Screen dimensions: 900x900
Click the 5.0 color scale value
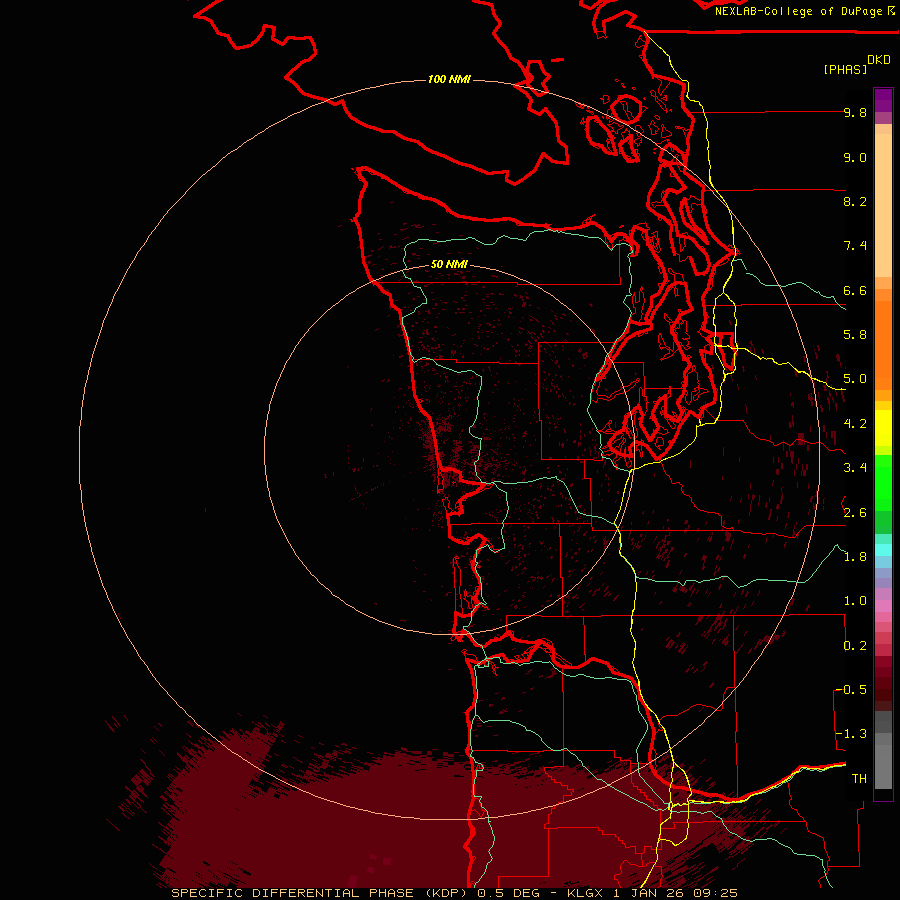click(855, 379)
